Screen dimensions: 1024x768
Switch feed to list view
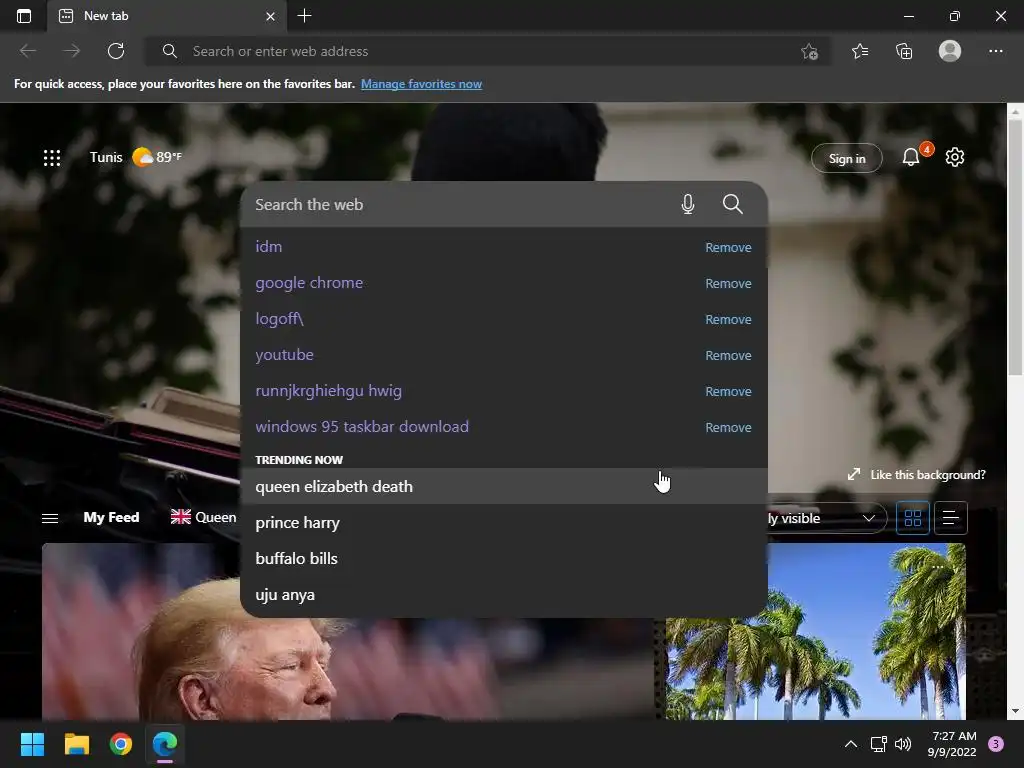[x=950, y=518]
